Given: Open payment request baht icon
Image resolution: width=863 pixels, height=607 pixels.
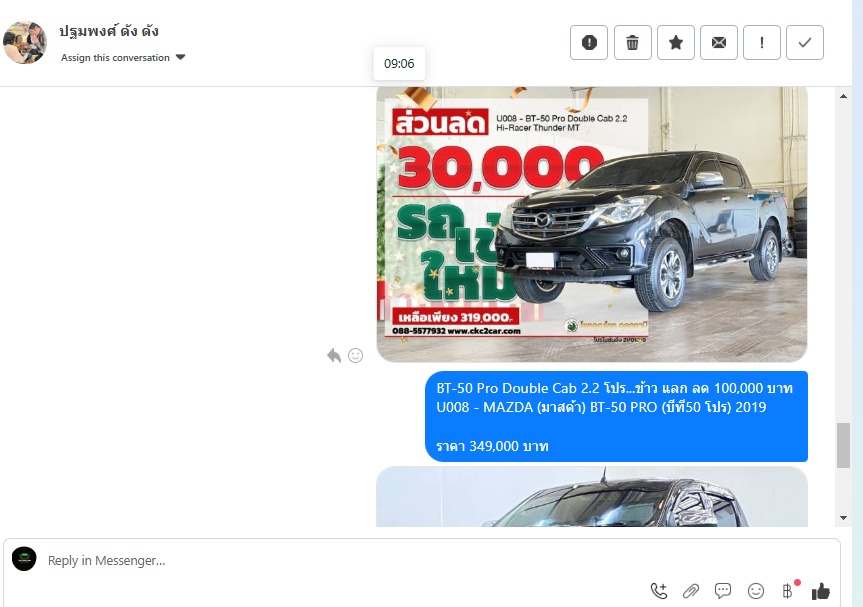Looking at the screenshot, I should click(788, 591).
